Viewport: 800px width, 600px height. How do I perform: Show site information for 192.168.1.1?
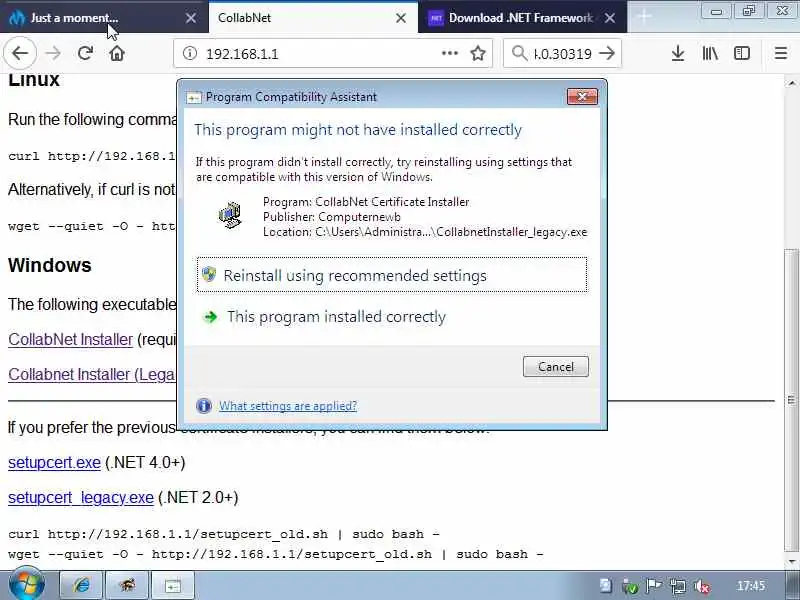point(190,53)
